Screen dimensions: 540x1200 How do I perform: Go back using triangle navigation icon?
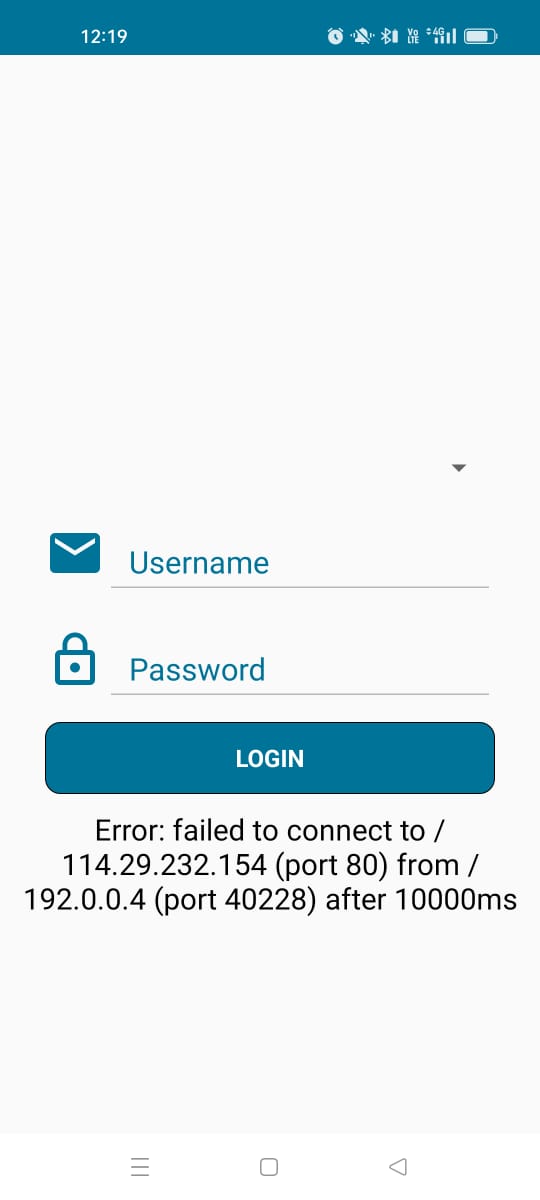(398, 1166)
